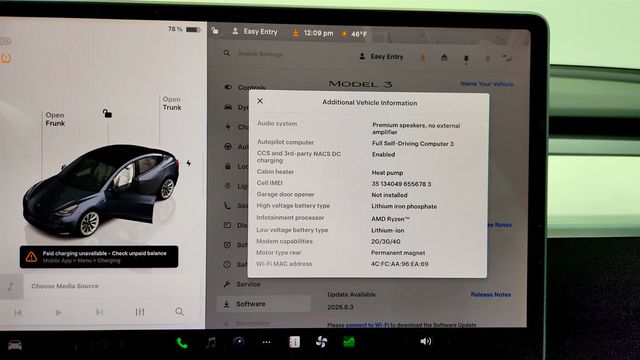Image resolution: width=640 pixels, height=360 pixels.
Task: Tap the connectivity signal icon in settings header
Action: click(x=507, y=59)
